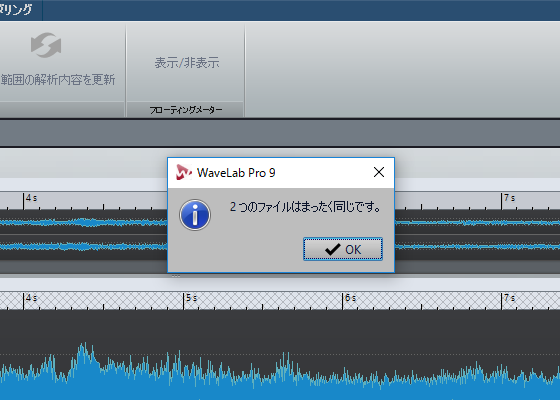Click the refresh arrows analysis icon
The height and width of the screenshot is (400, 560).
click(x=46, y=45)
